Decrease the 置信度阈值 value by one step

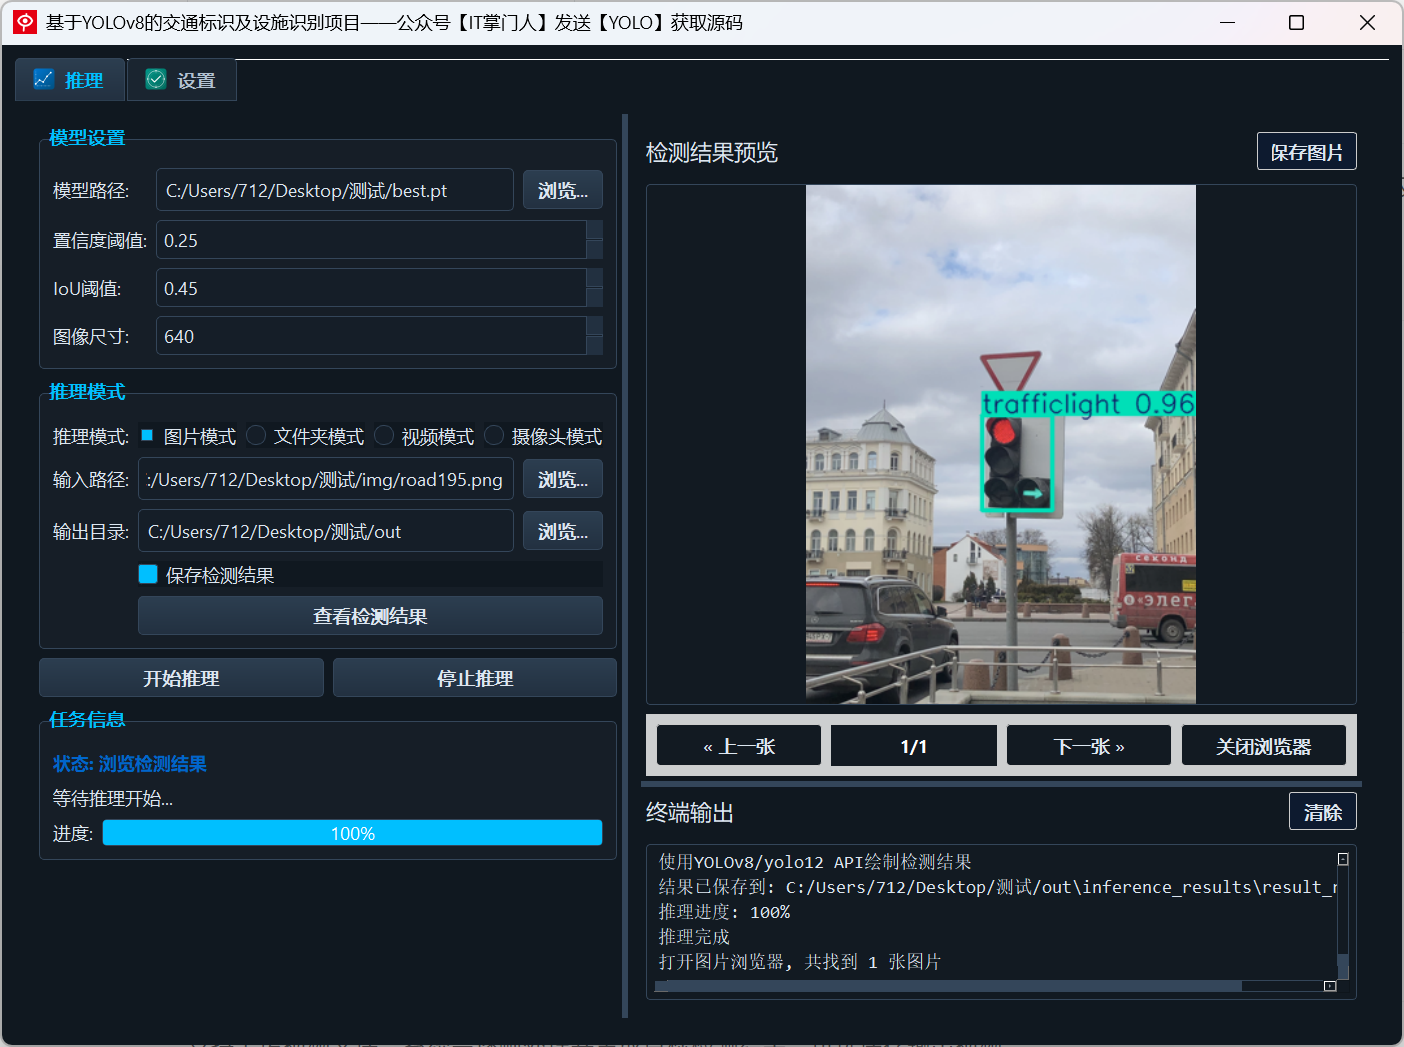coord(595,250)
